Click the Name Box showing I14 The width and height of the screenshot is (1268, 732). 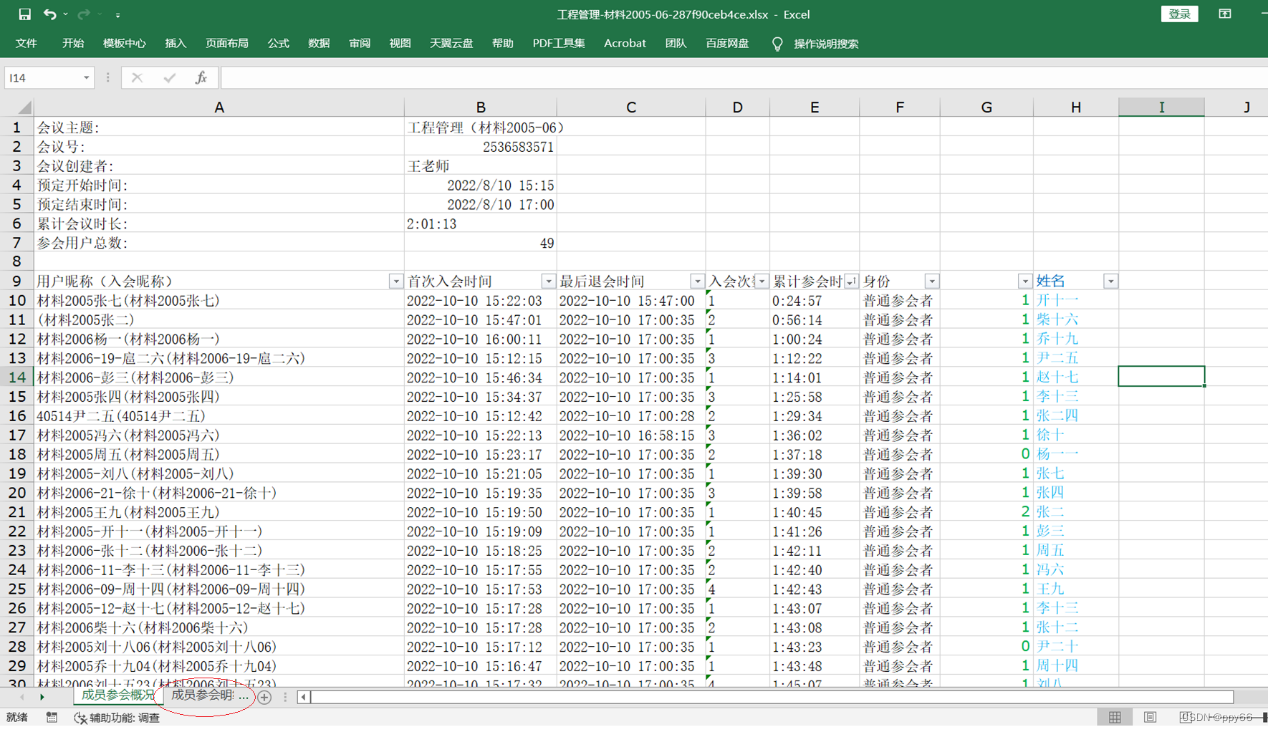coord(42,77)
